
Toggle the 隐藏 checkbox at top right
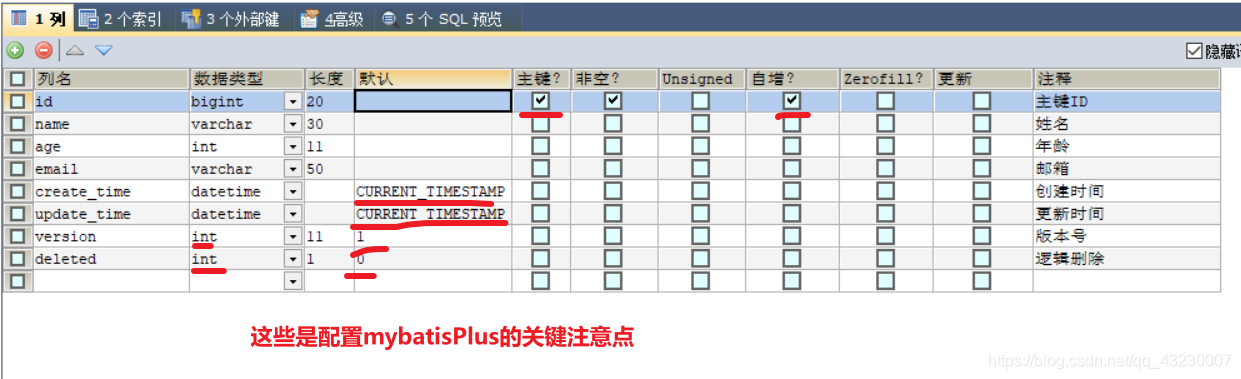(x=1194, y=50)
